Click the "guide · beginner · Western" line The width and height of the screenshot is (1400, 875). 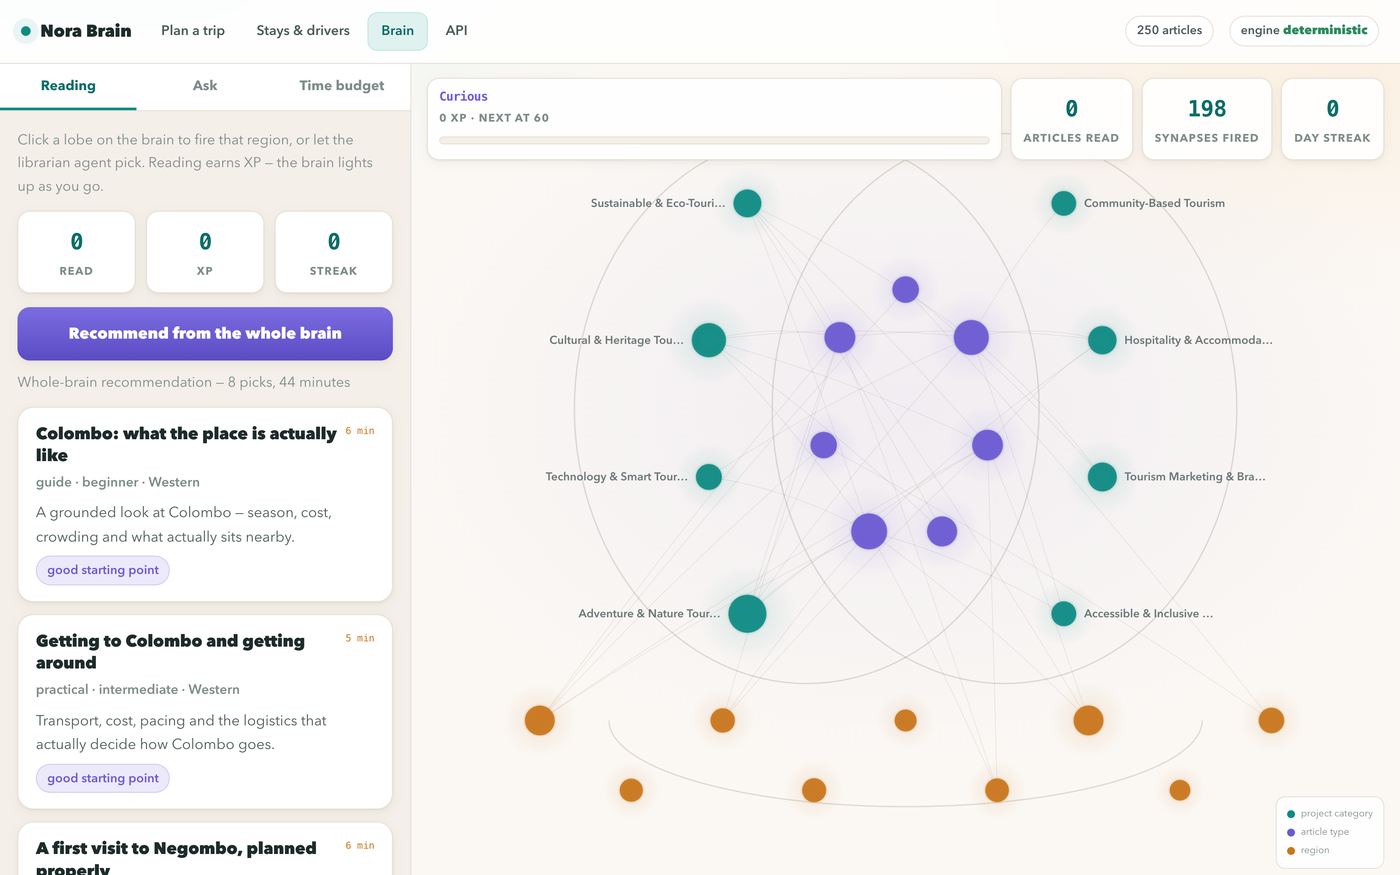(118, 482)
